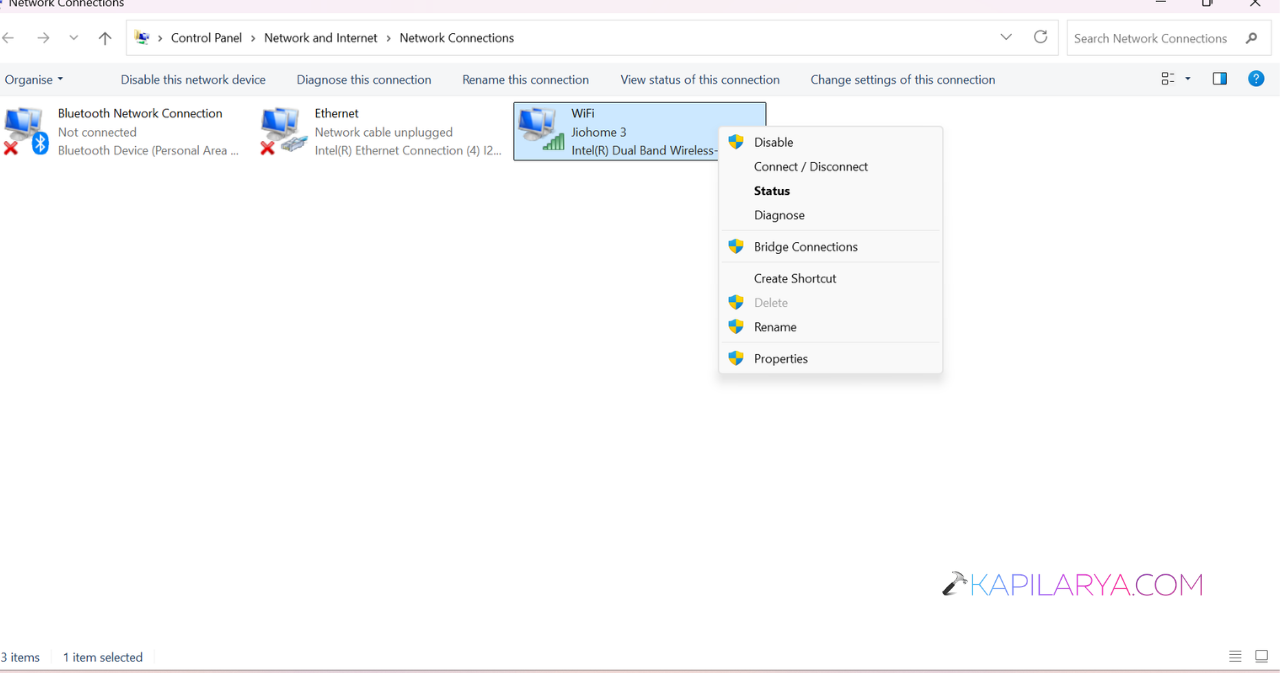
Task: Open the change your view dropdown arrow
Action: [1188, 79]
